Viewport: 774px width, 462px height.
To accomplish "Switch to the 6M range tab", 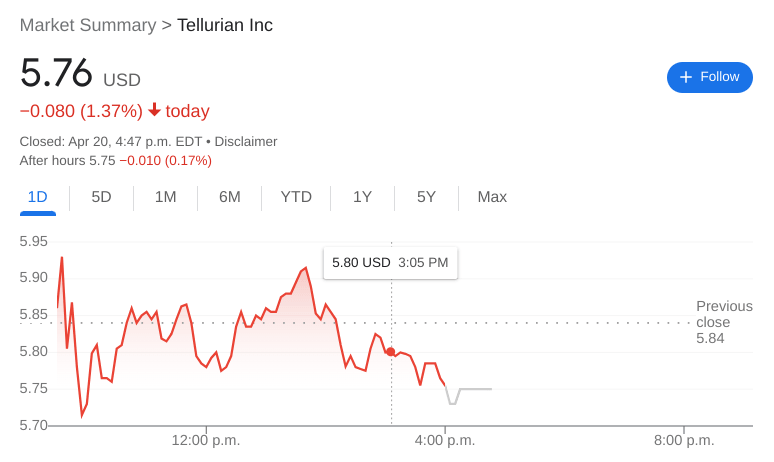I will [x=230, y=197].
